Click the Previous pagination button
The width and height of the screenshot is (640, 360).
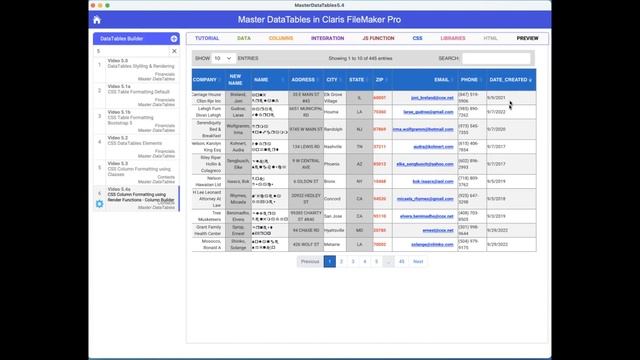(310, 262)
